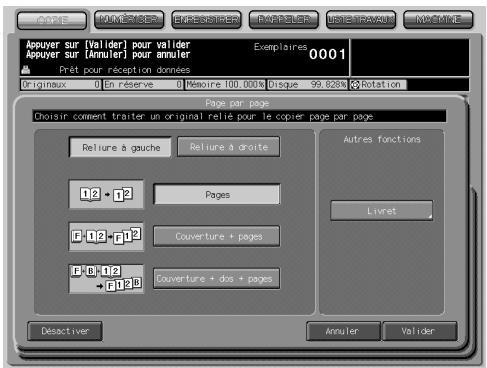
Task: Click the Exemplaires 0001 counter
Action: (x=300, y=52)
